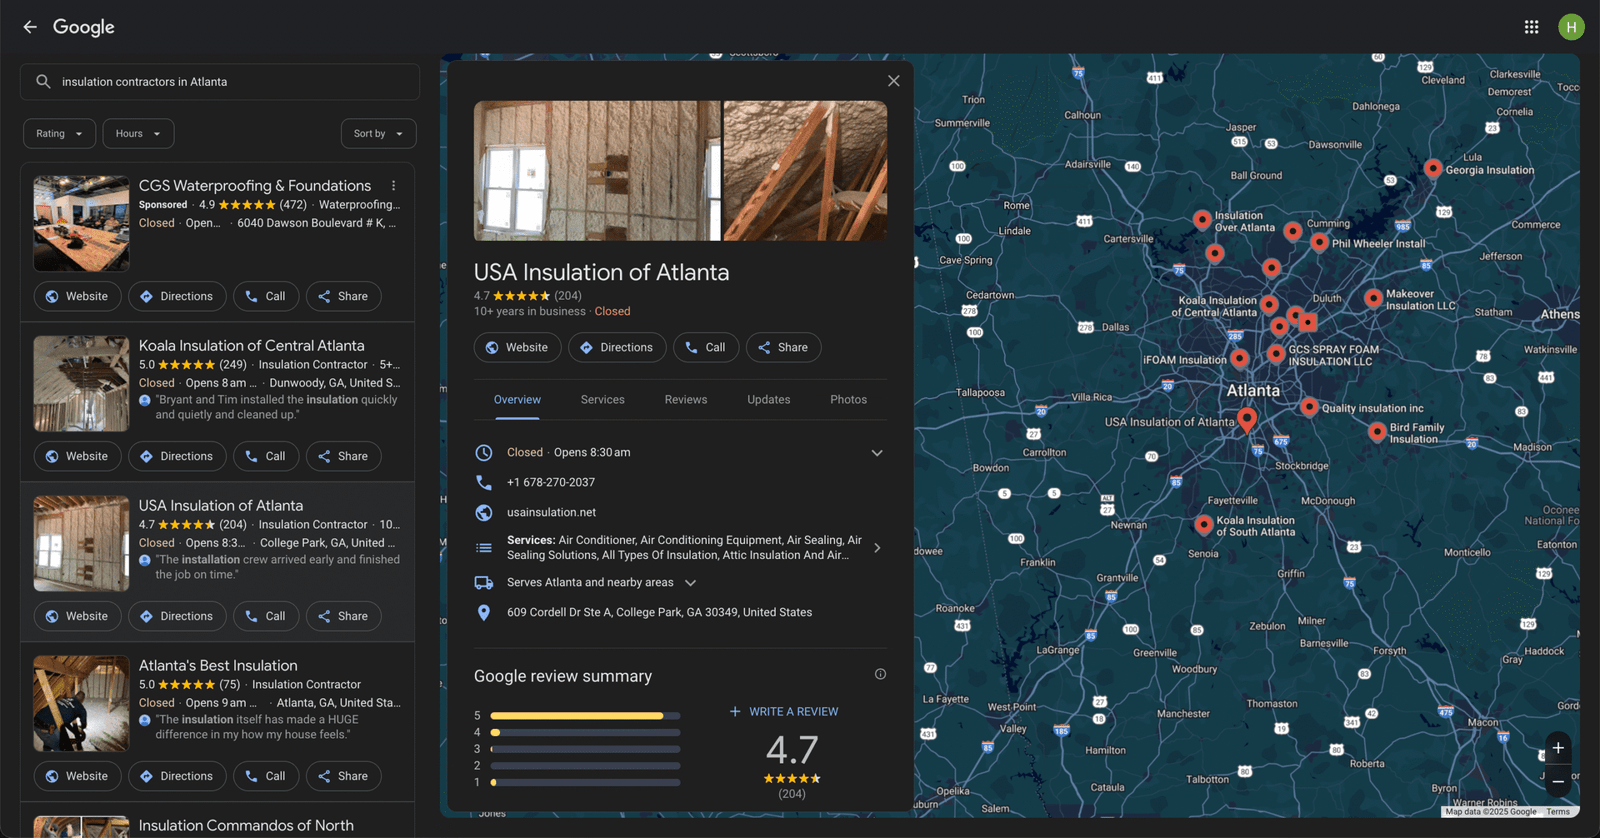Click the 1-star rating bar
Screen dimensions: 1600x838
click(585, 782)
